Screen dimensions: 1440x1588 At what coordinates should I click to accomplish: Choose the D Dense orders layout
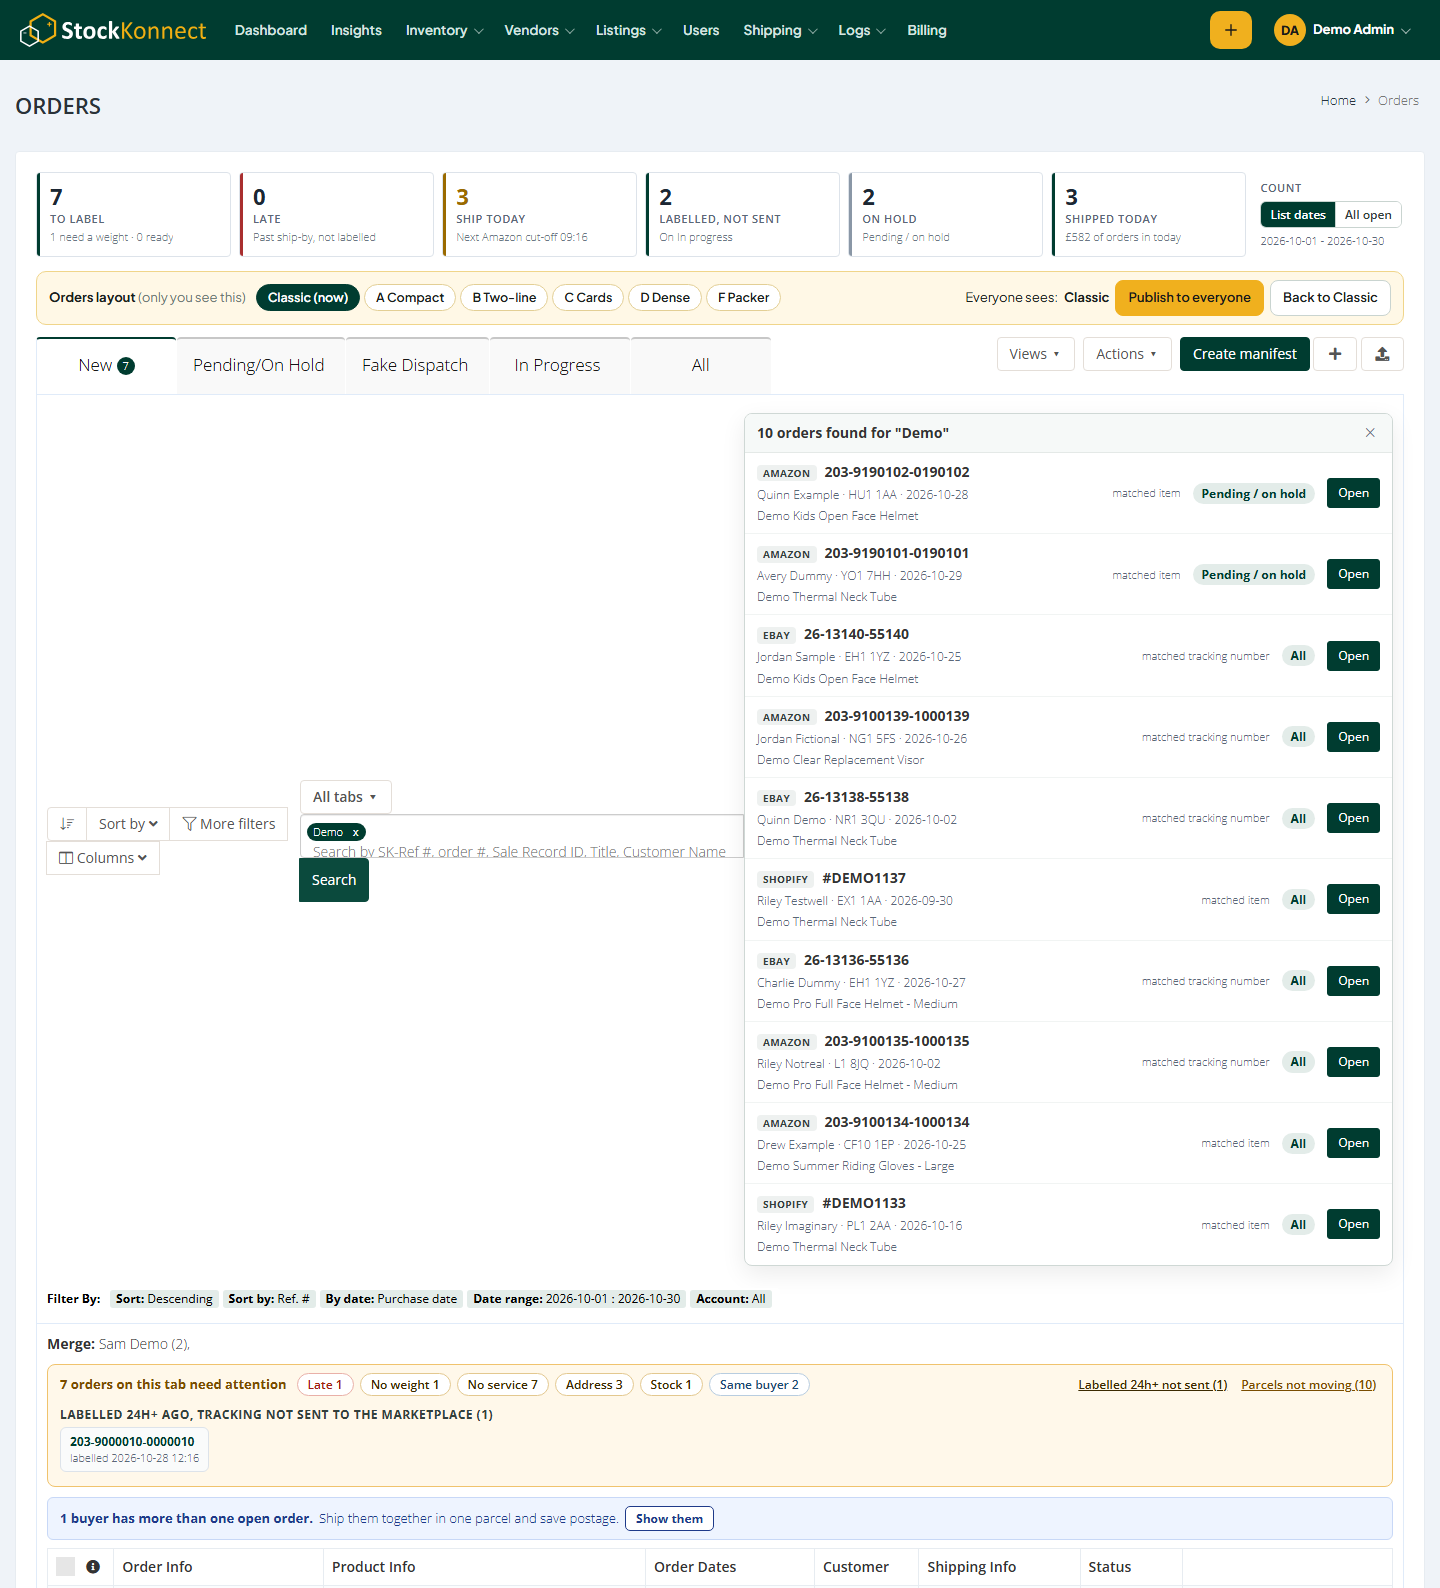(665, 298)
